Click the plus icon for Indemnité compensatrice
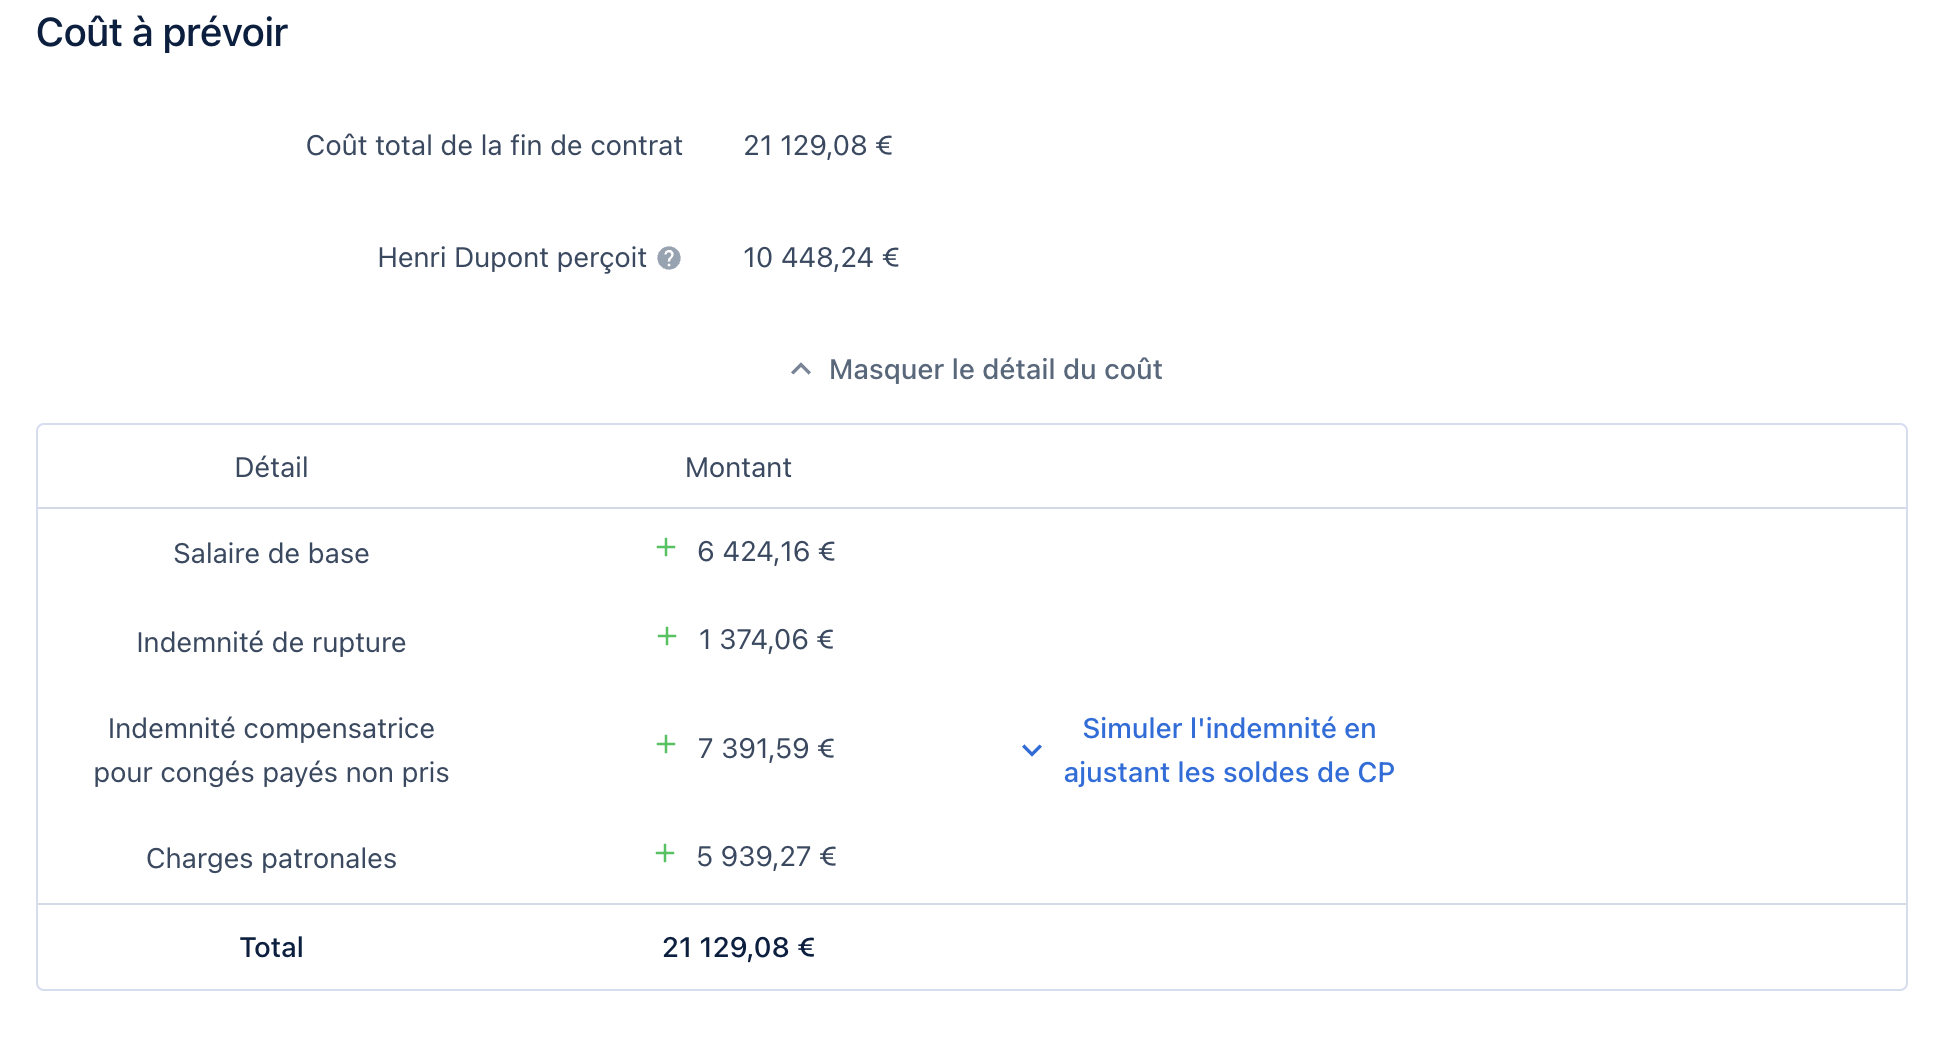Image resolution: width=1956 pixels, height=1046 pixels. tap(665, 744)
